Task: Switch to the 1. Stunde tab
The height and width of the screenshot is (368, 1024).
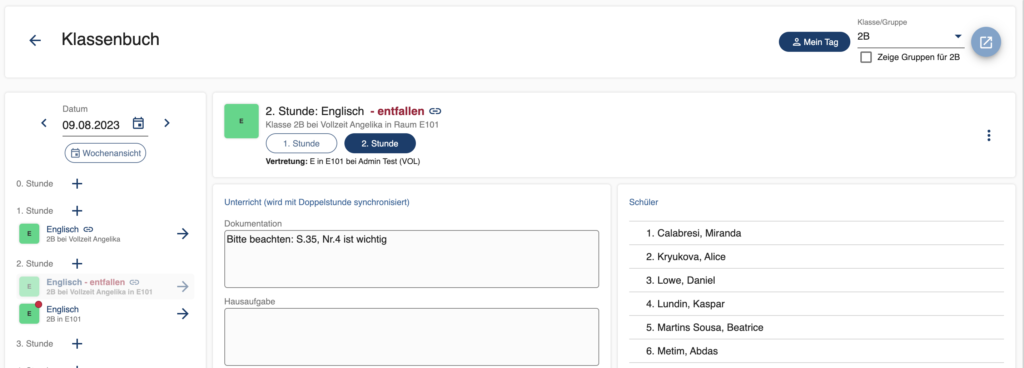Action: (301, 143)
